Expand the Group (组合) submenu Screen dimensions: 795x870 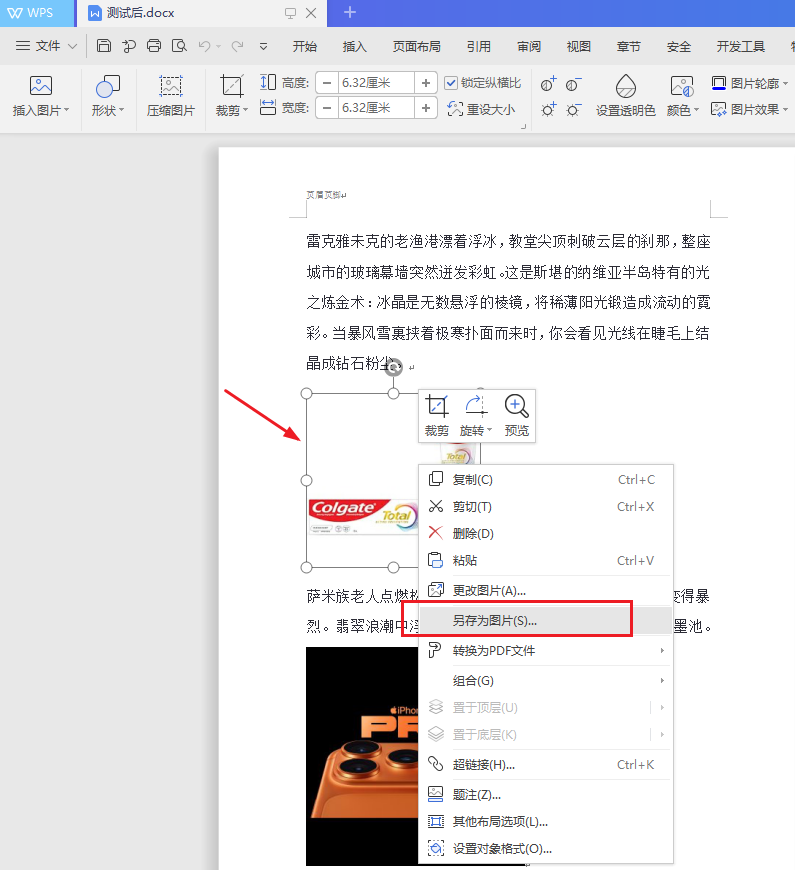coord(545,680)
